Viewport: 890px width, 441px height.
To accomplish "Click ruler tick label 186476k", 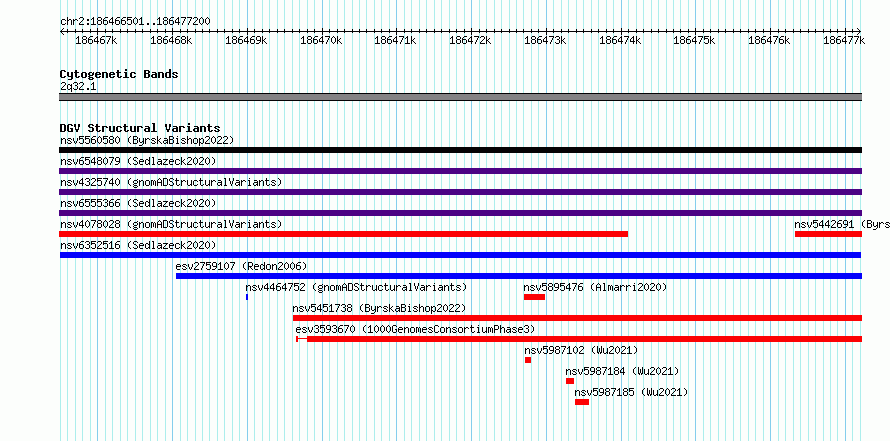I will [770, 40].
